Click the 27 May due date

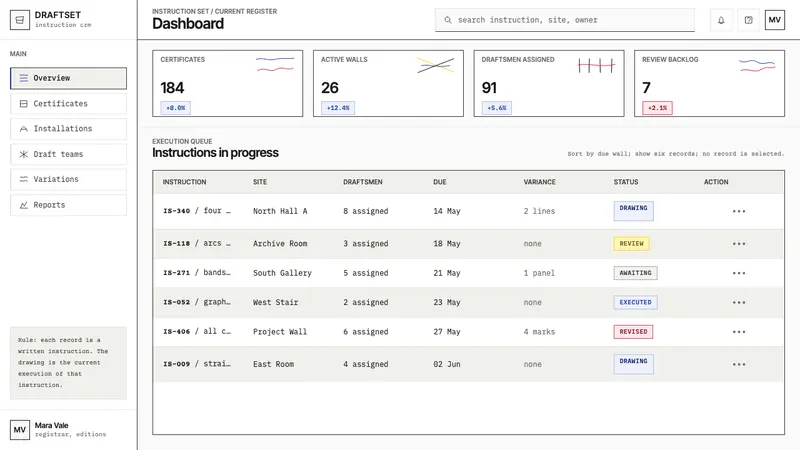pyautogui.click(x=446, y=332)
